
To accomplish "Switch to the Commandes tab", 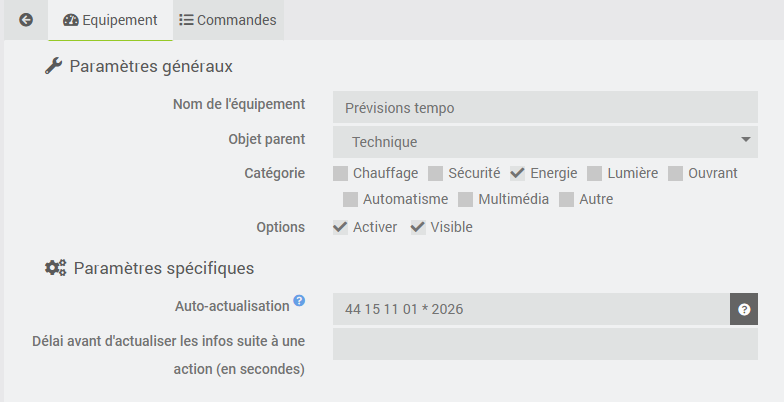I will pos(228,20).
